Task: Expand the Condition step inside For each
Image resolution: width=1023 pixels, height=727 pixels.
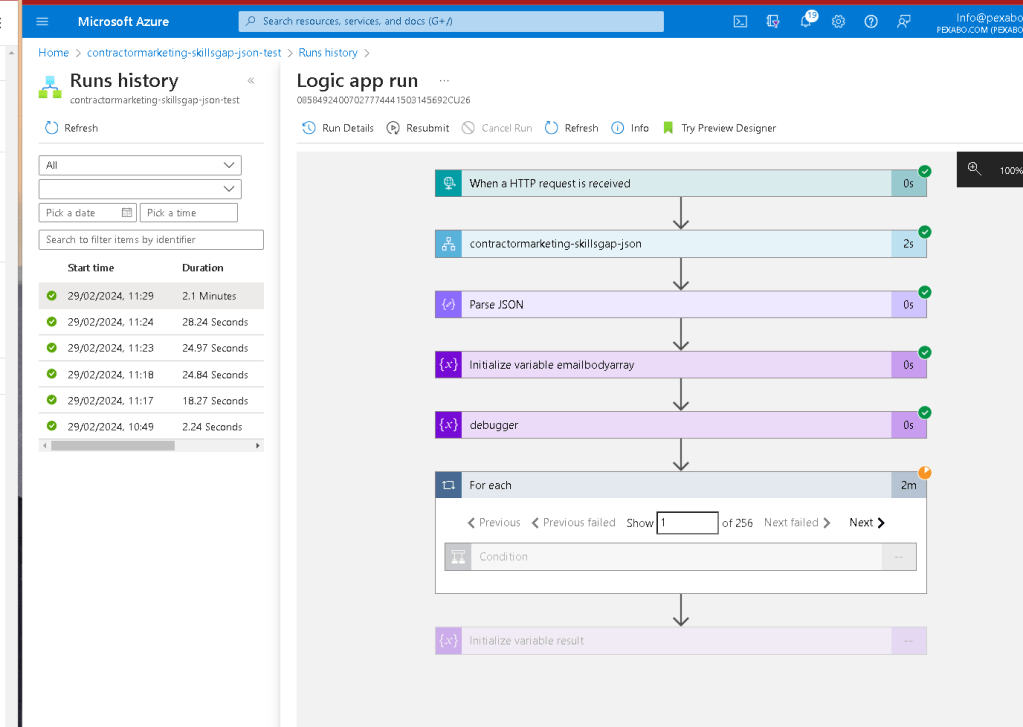Action: 680,557
